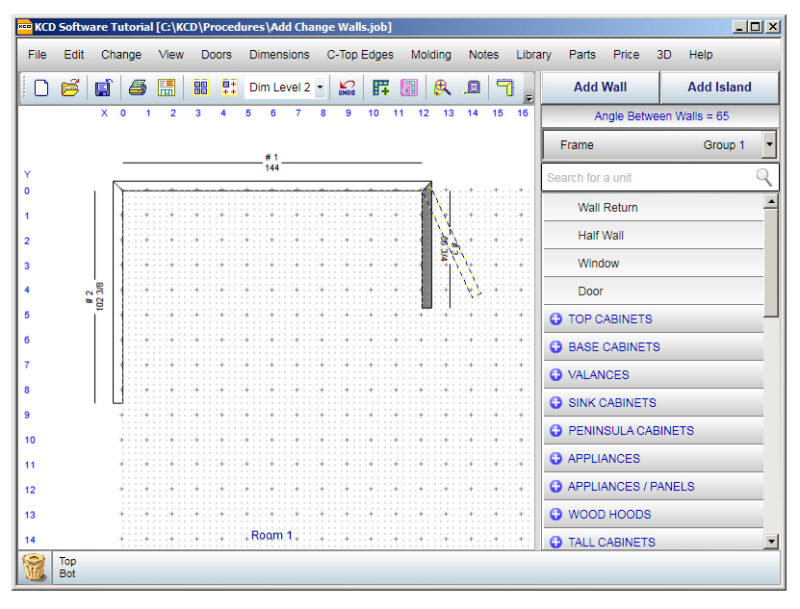The width and height of the screenshot is (800, 609).
Task: Click the Add Wall button
Action: click(600, 87)
